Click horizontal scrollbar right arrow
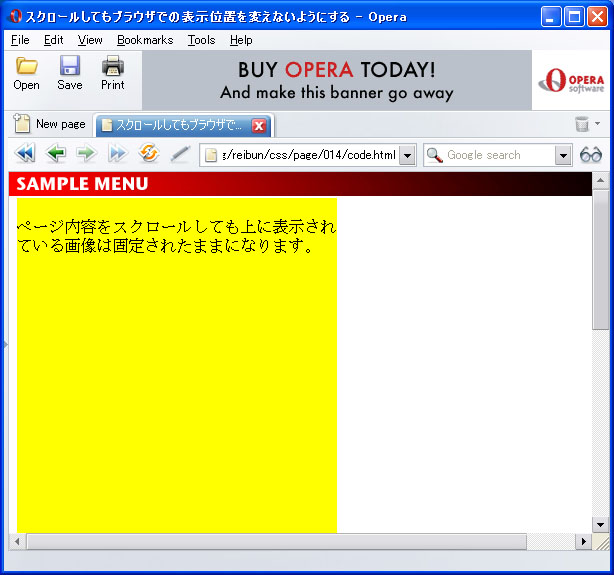Screen dimensions: 614x575 coord(583,541)
